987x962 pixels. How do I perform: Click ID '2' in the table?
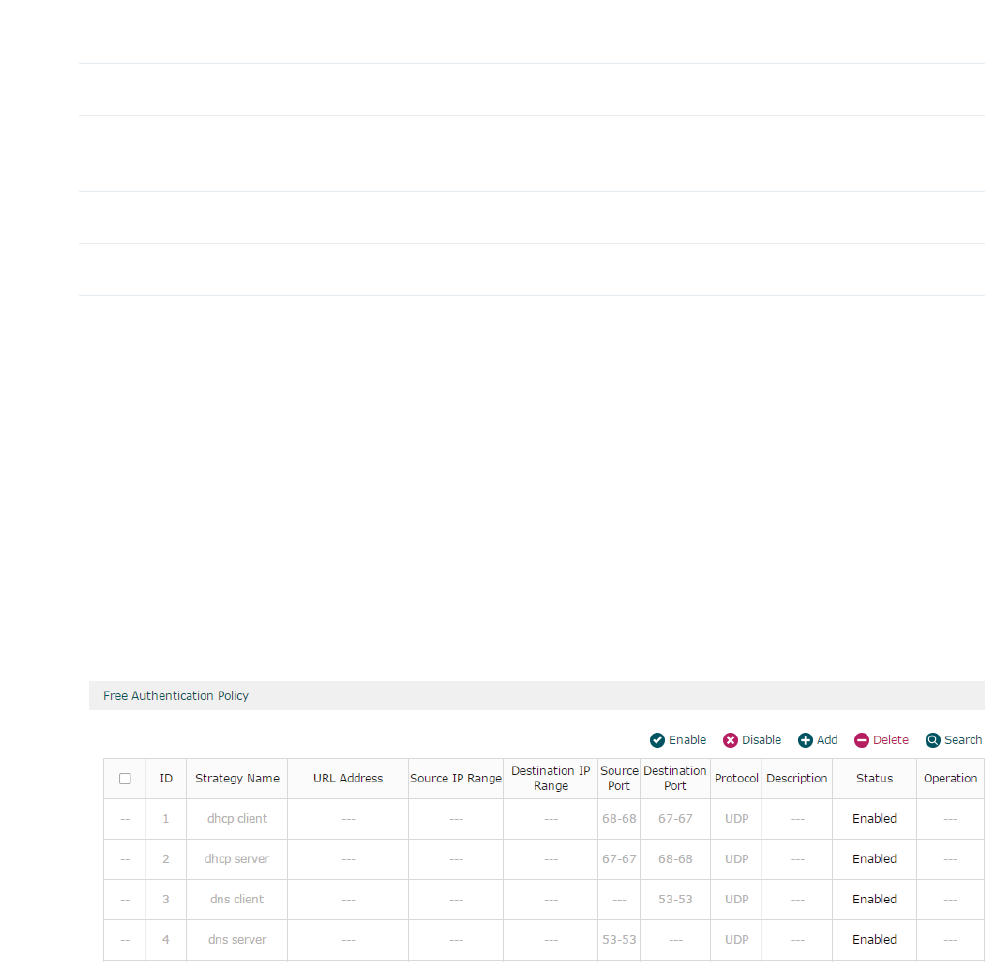click(x=166, y=859)
